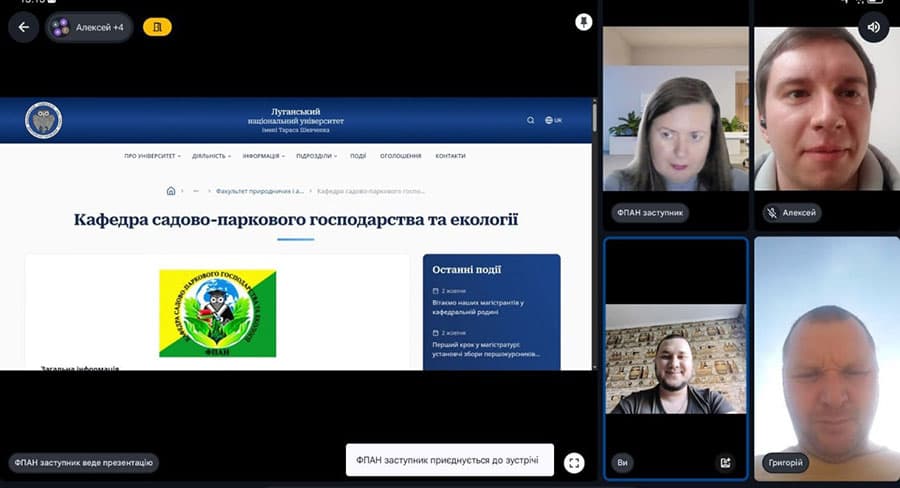Tap the 'ФПАН заступник' name label

650,213
